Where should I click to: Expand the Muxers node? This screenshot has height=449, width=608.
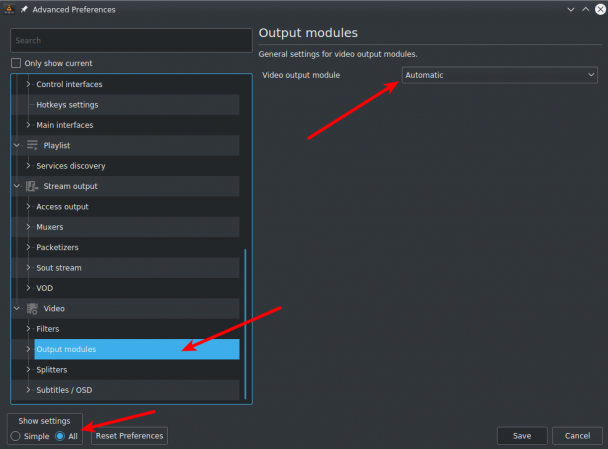point(28,227)
